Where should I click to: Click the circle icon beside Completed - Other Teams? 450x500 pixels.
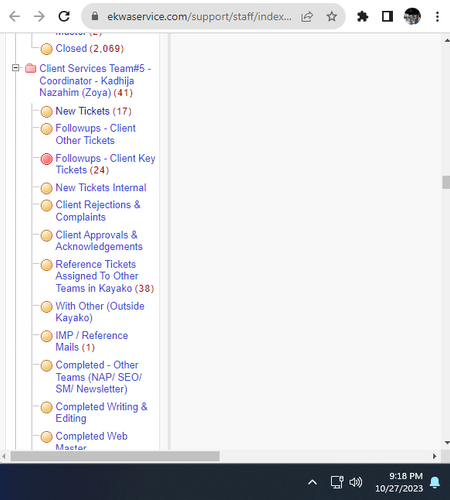[46, 366]
